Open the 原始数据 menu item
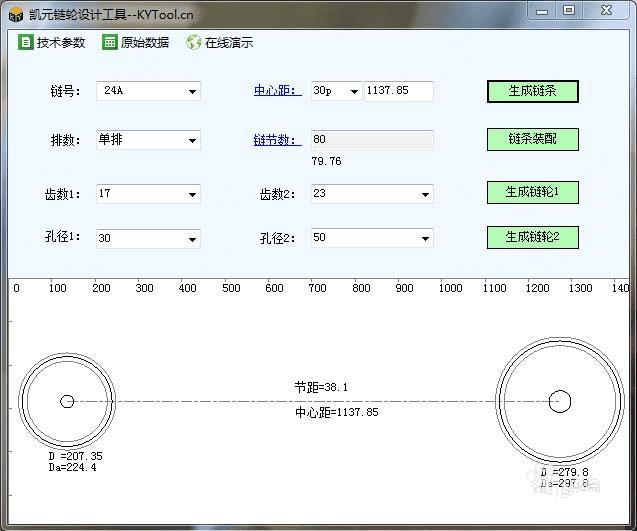637x531 pixels. [135, 42]
